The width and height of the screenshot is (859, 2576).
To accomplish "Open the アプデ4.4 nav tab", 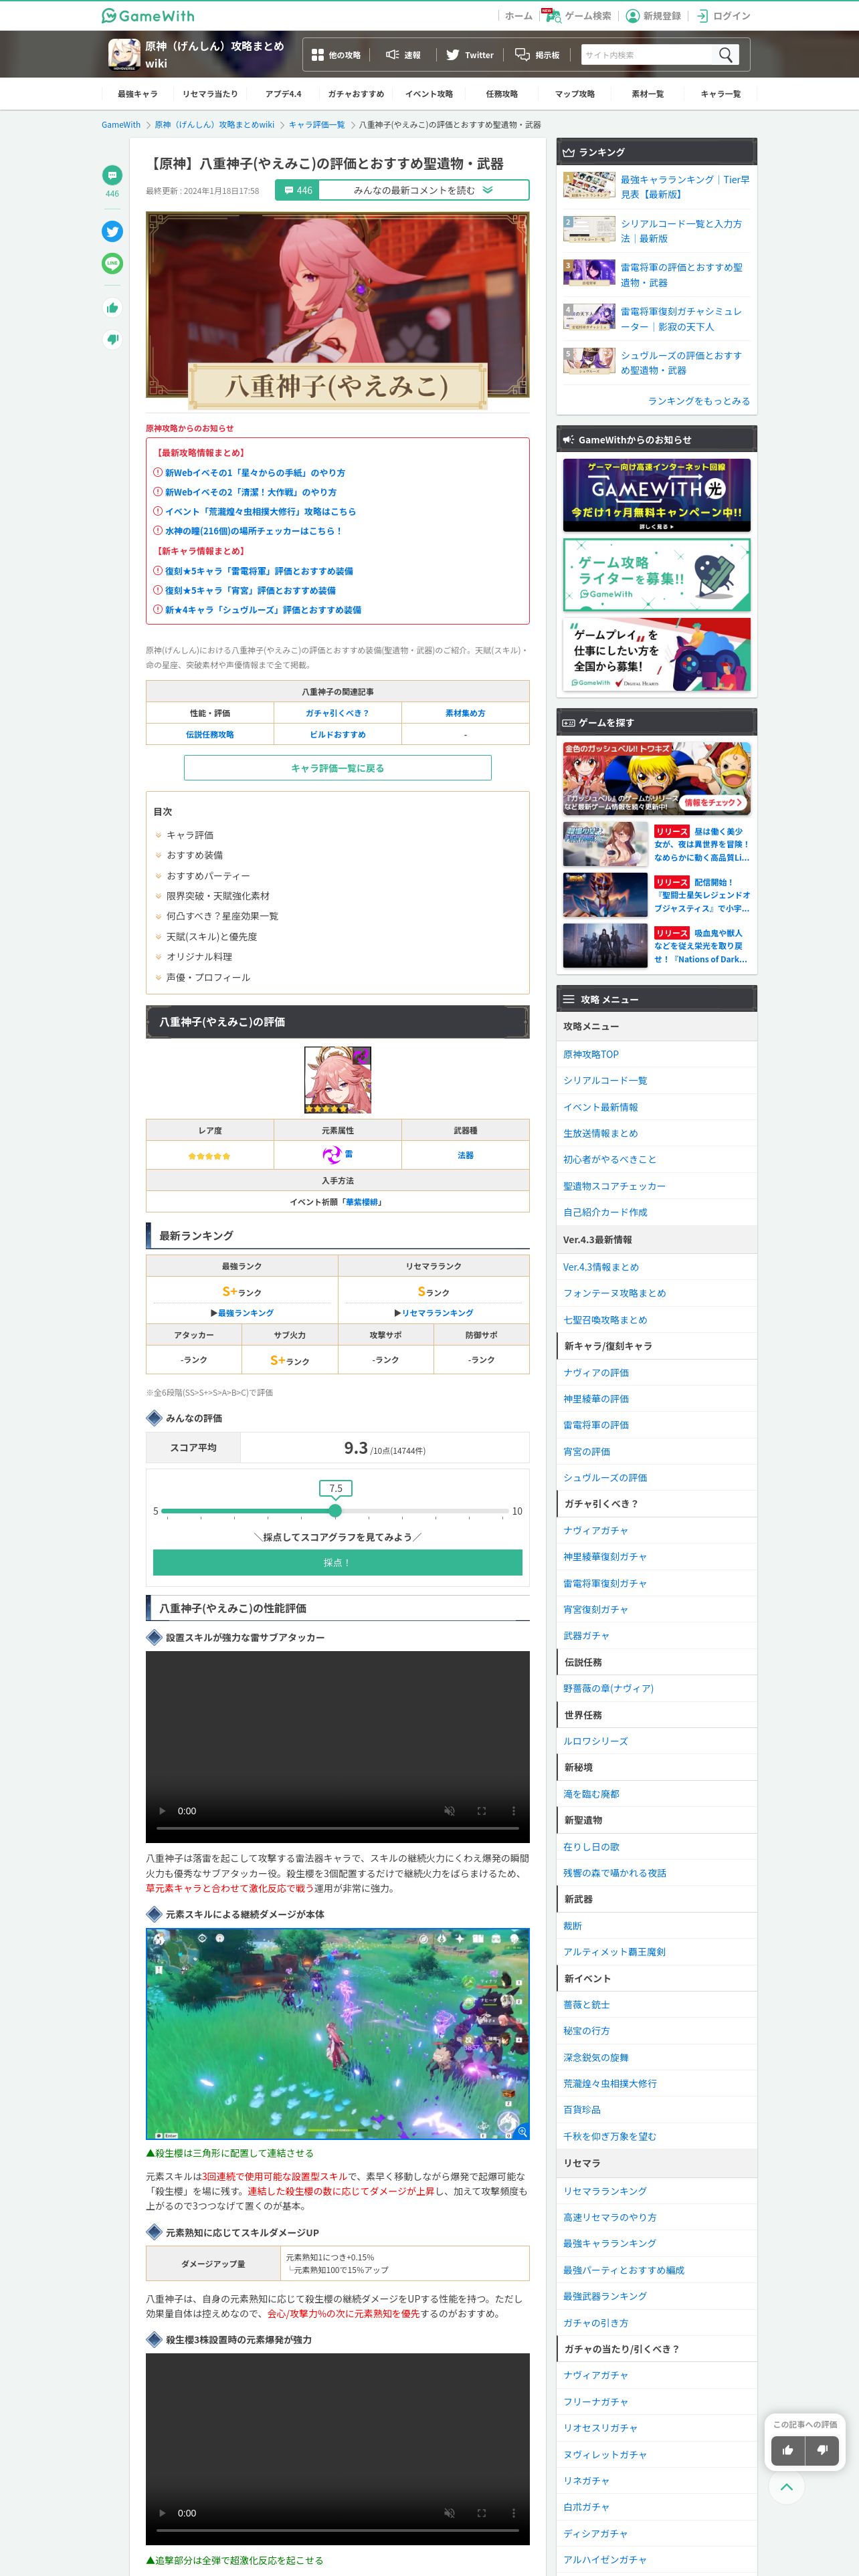I will 283,94.
